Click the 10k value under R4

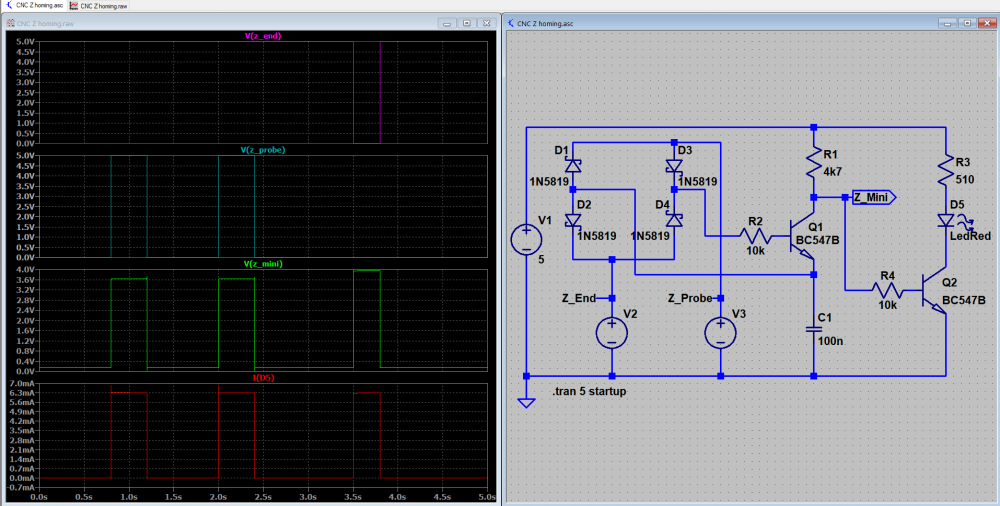888,306
